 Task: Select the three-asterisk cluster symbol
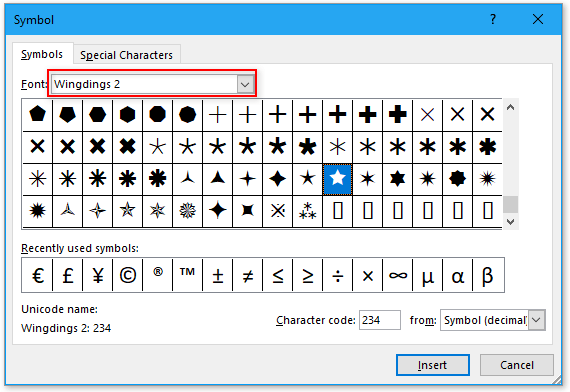308,211
